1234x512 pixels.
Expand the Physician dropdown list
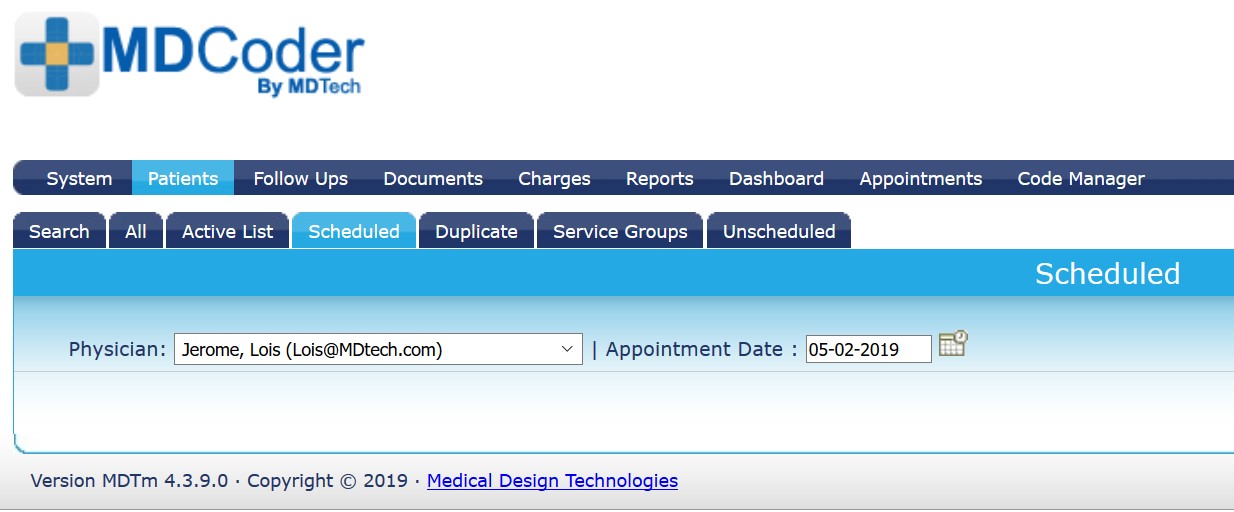(x=378, y=349)
